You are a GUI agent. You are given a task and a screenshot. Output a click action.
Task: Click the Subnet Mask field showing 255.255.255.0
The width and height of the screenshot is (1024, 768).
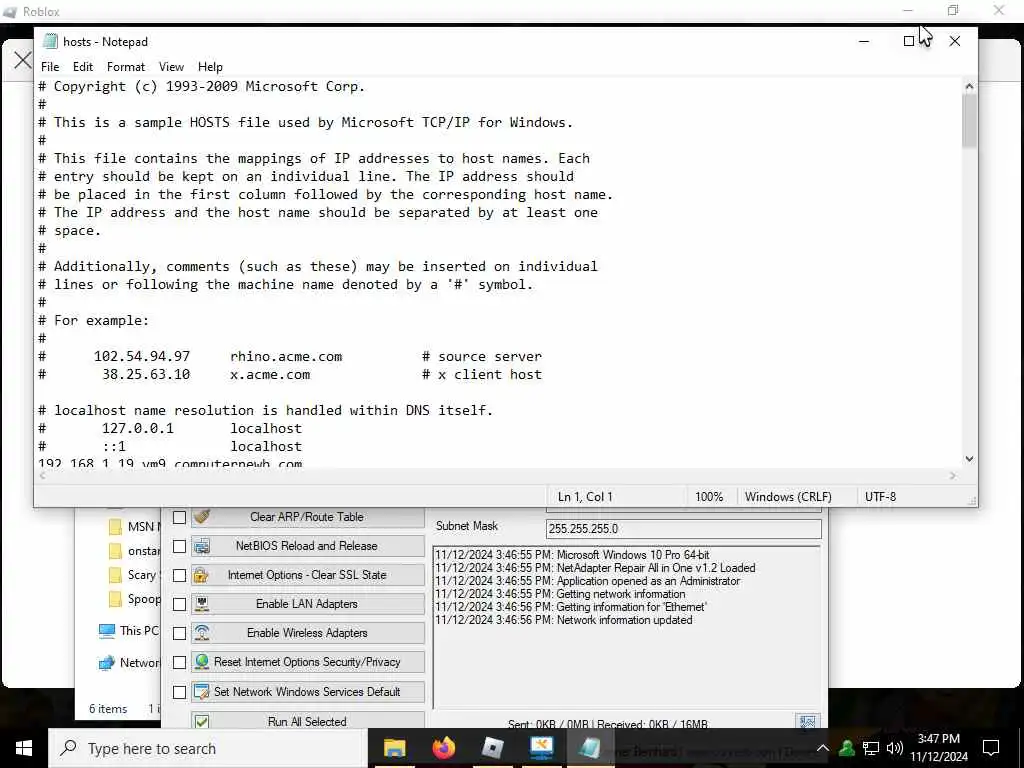pos(683,528)
